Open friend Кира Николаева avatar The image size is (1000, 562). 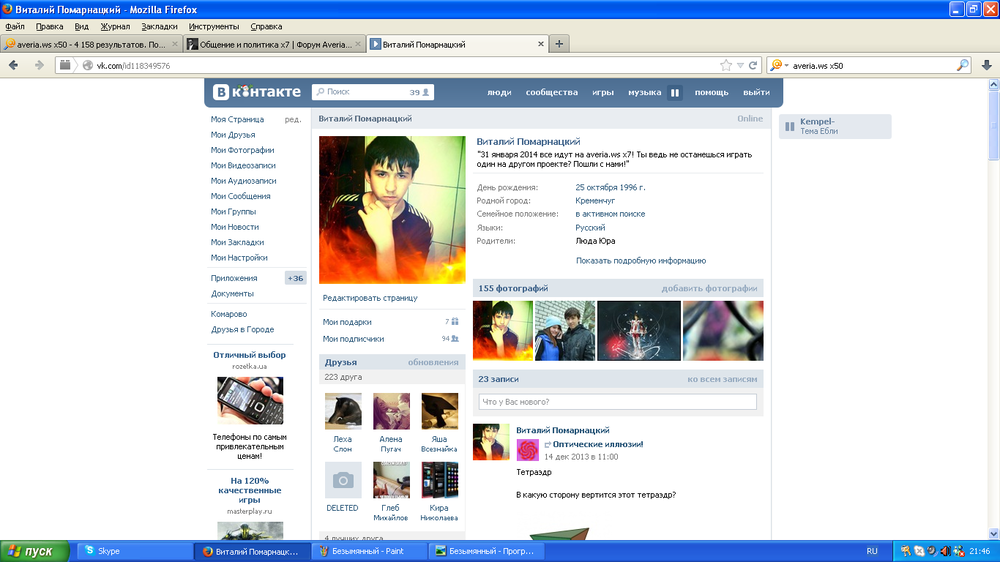point(439,480)
